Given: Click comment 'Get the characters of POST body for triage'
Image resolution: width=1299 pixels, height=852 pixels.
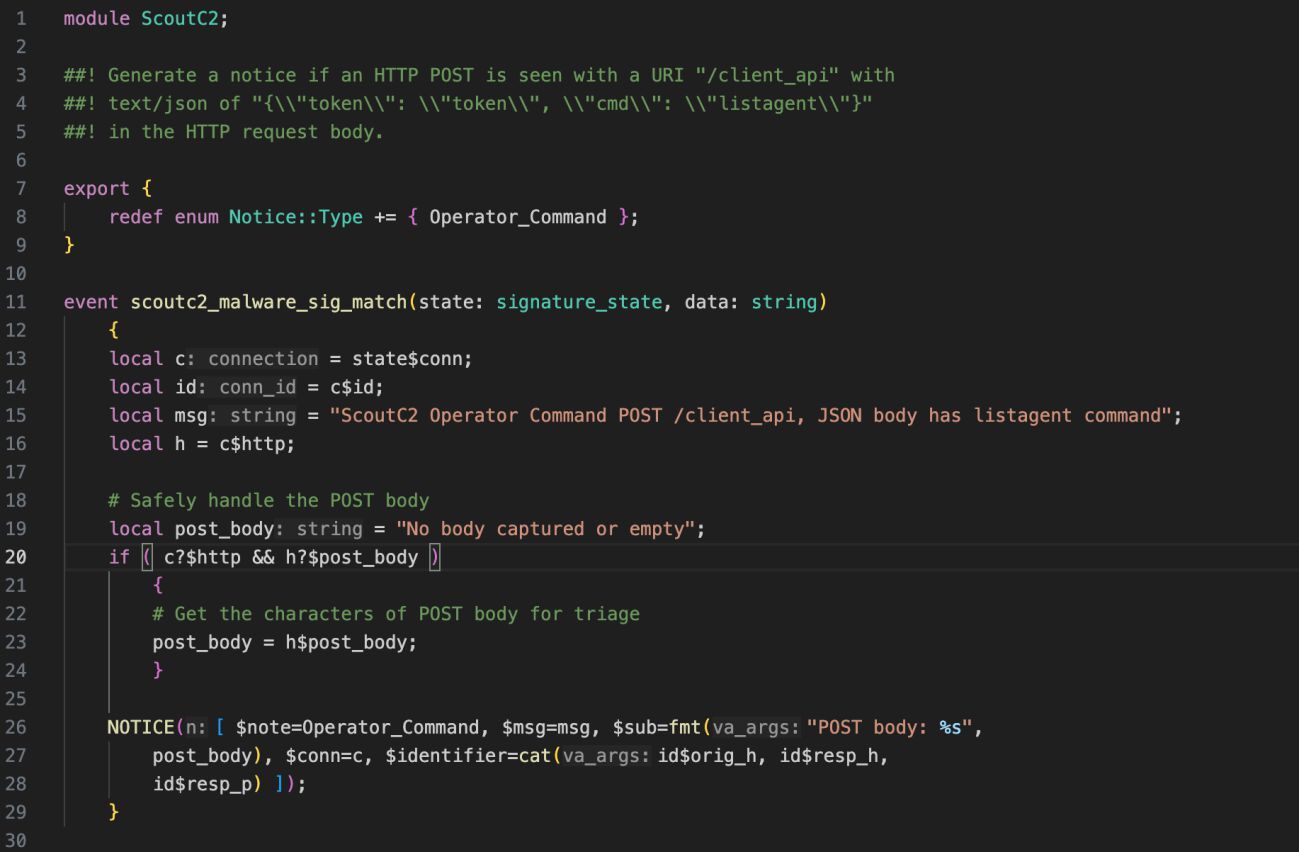Looking at the screenshot, I should tap(396, 614).
